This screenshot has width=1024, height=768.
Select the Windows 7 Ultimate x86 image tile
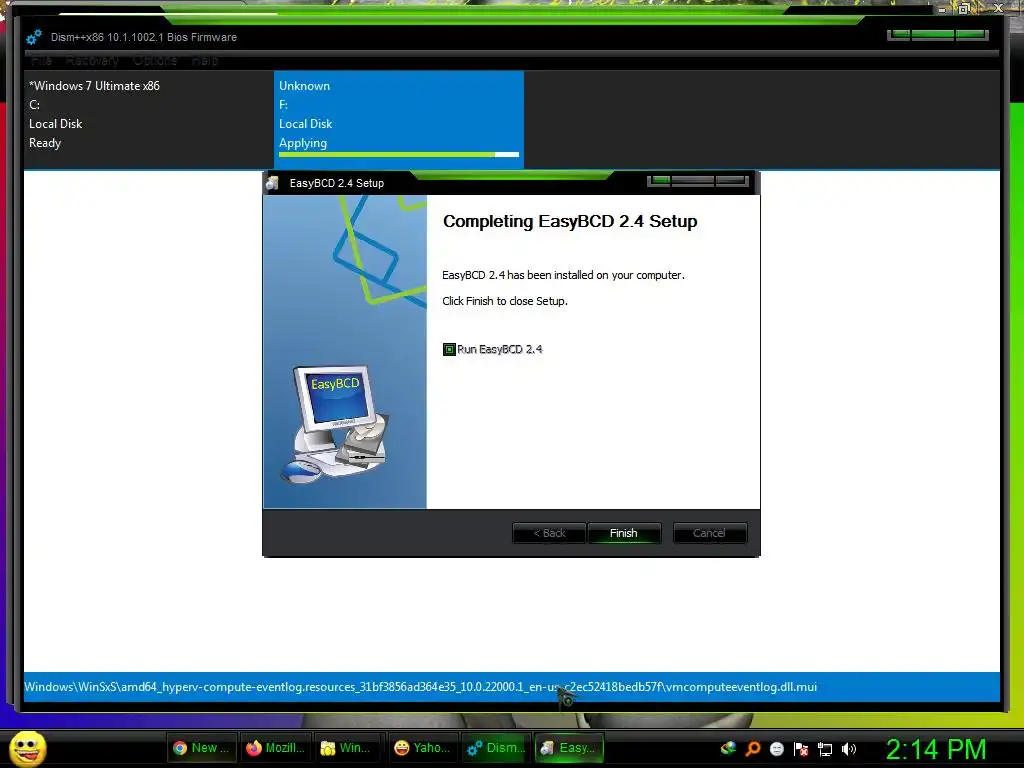click(148, 120)
